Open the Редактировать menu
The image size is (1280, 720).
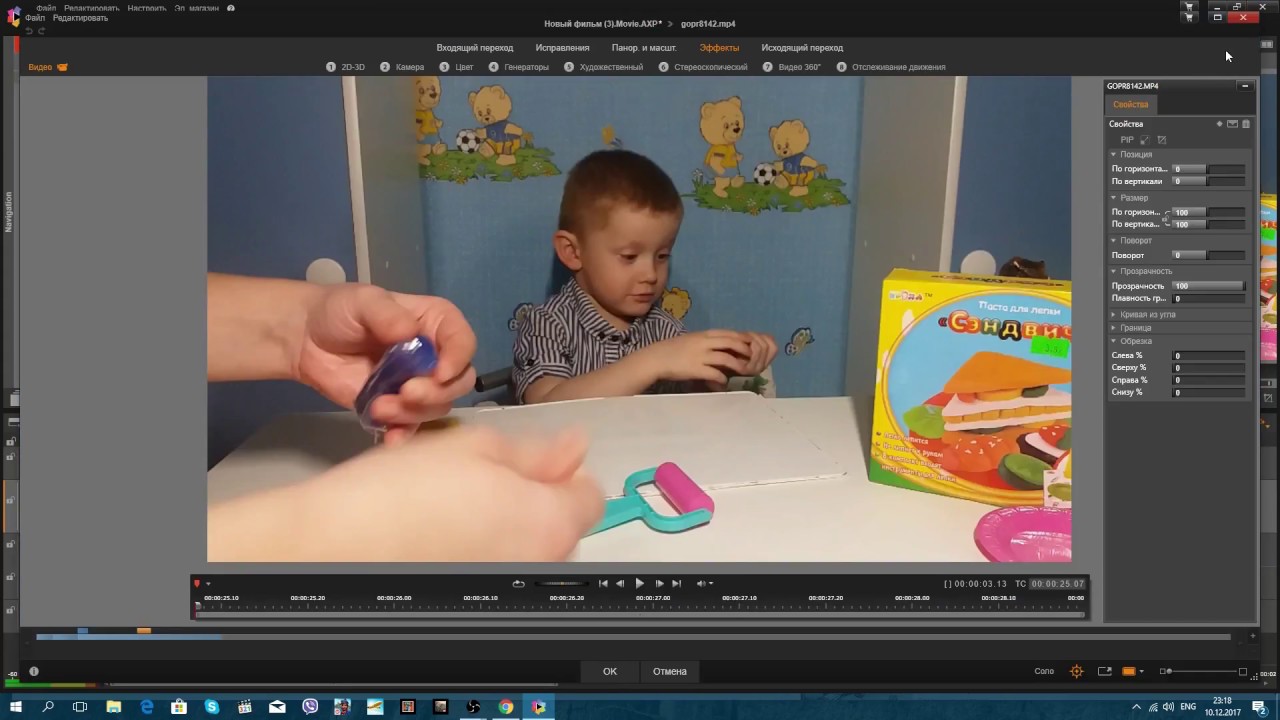pos(81,18)
